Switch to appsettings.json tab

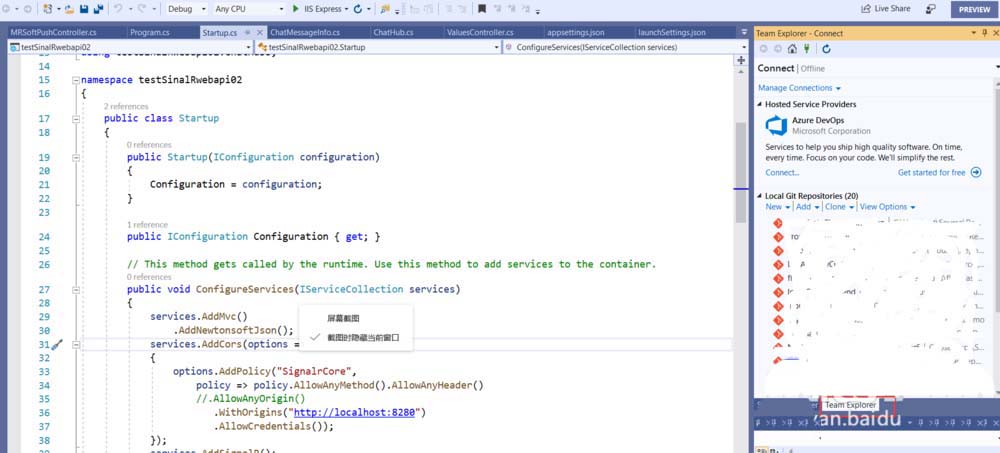576,33
